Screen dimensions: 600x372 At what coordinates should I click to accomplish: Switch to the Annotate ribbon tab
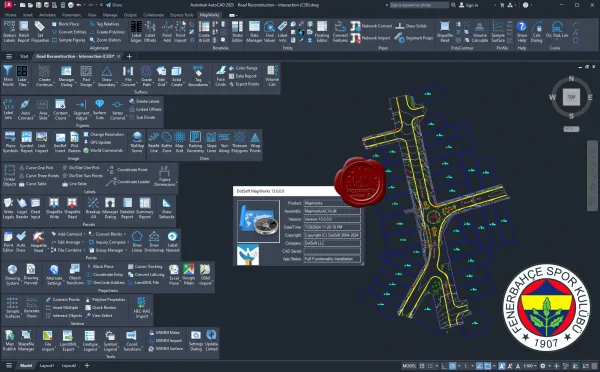coord(47,15)
